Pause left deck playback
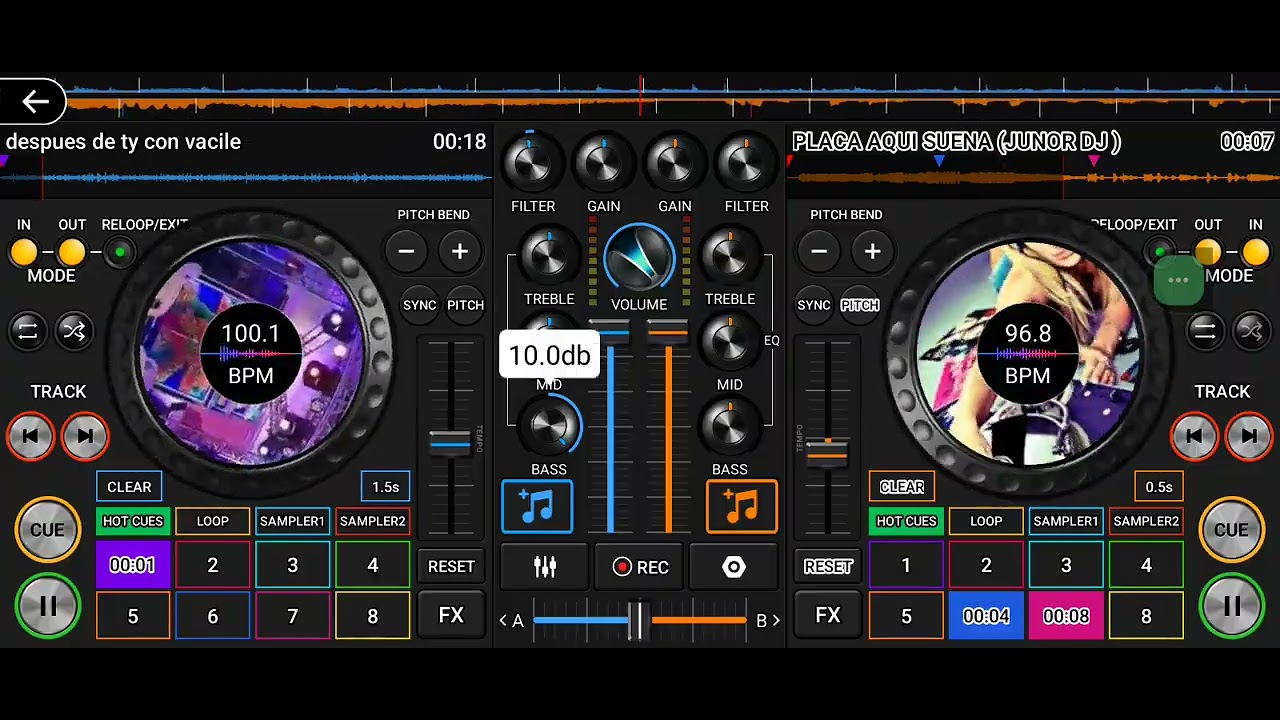Viewport: 1280px width, 720px height. pyautogui.click(x=47, y=605)
